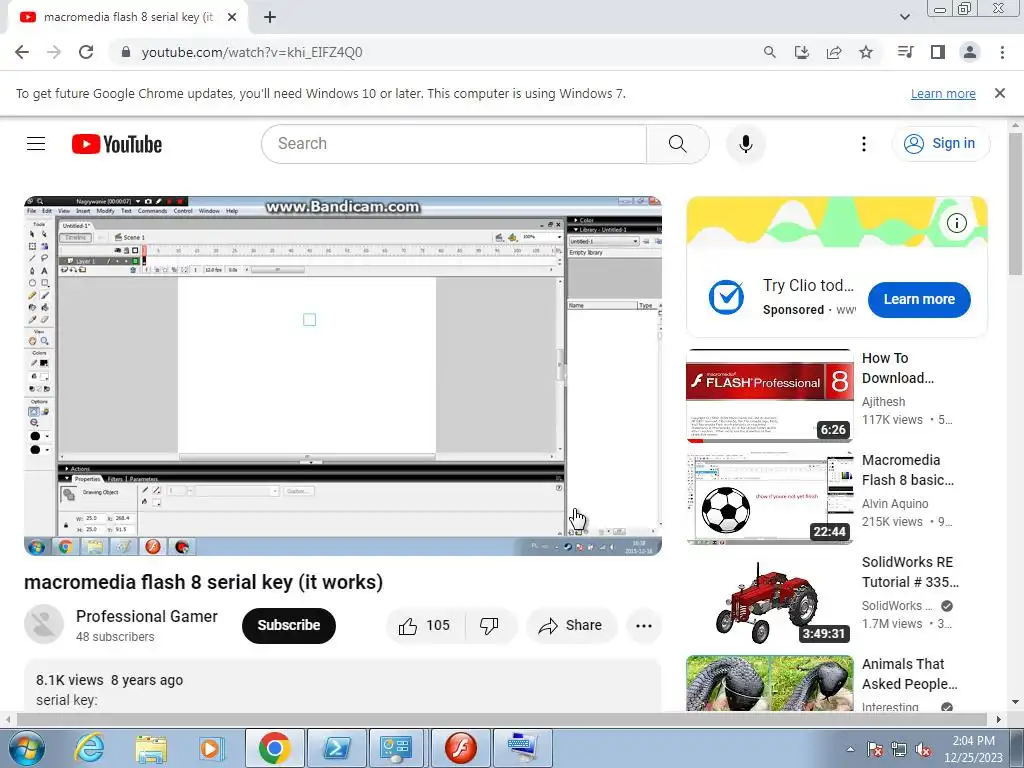The image size is (1024, 768).
Task: Open the Chrome profile icon
Action: coord(970,52)
